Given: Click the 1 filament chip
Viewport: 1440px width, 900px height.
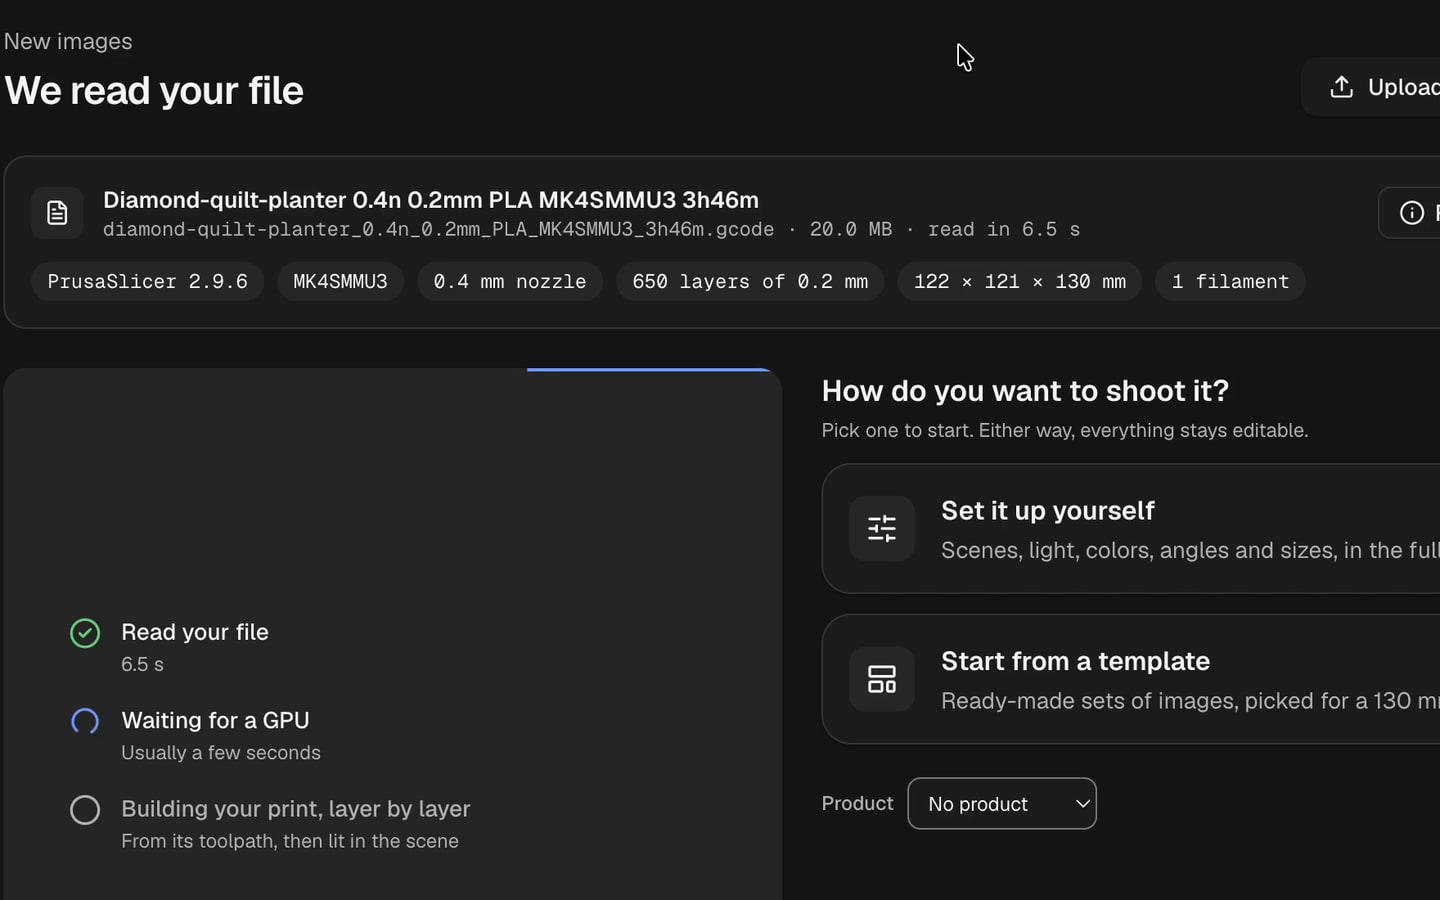Looking at the screenshot, I should point(1231,282).
